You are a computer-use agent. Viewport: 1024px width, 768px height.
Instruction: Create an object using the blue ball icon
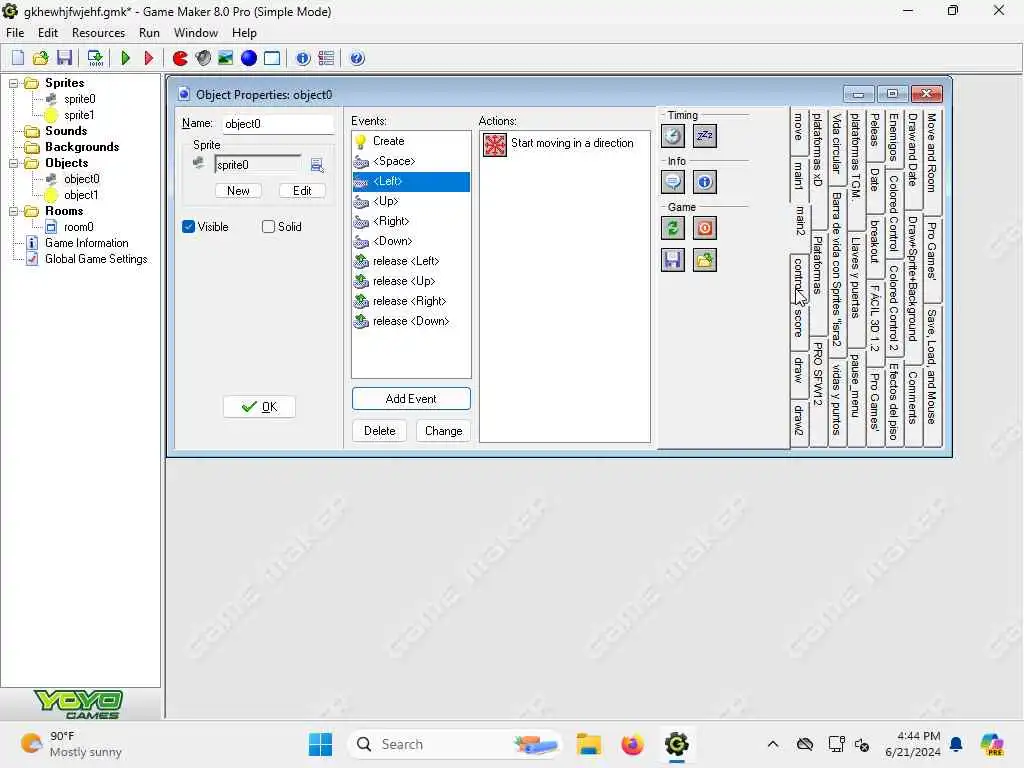coord(249,58)
